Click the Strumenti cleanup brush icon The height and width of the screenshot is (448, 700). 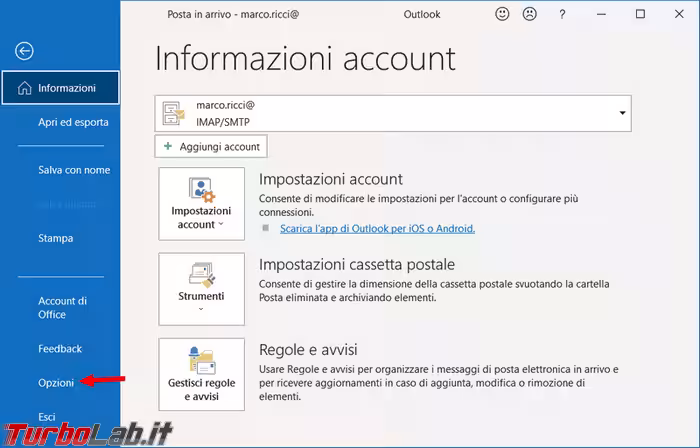(202, 274)
